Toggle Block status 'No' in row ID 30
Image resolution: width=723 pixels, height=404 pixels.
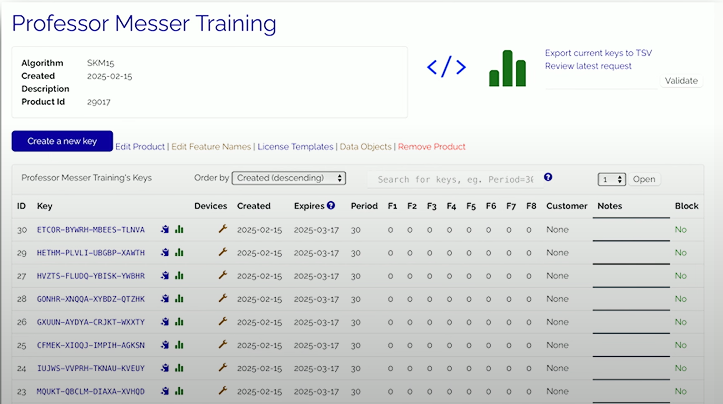point(681,230)
